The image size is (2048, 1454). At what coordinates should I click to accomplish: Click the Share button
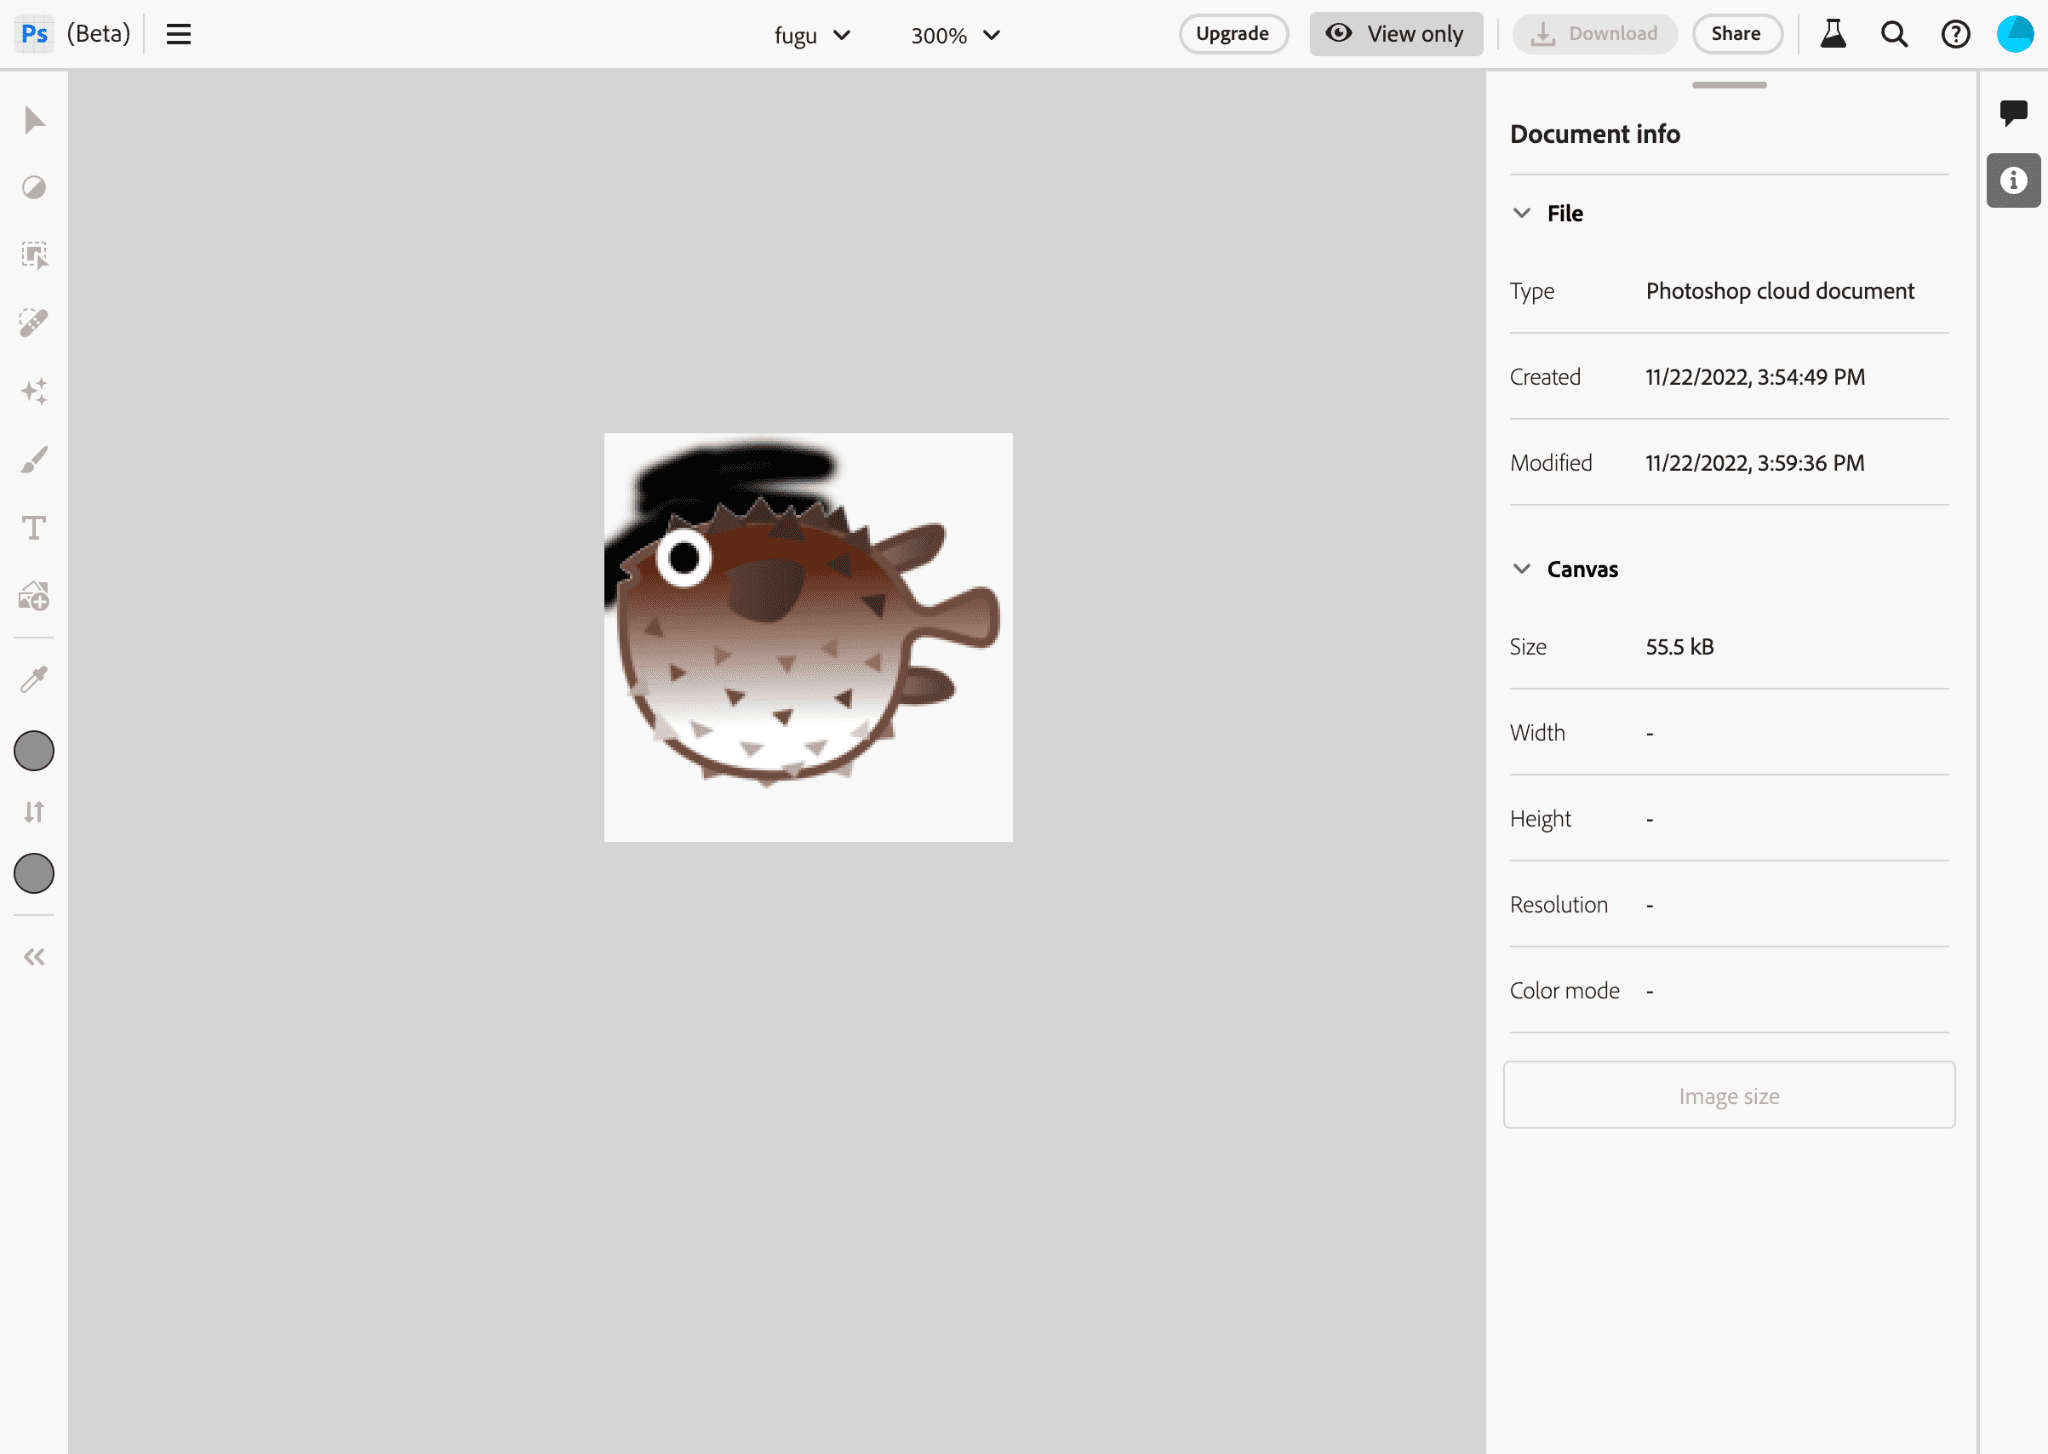click(x=1732, y=33)
